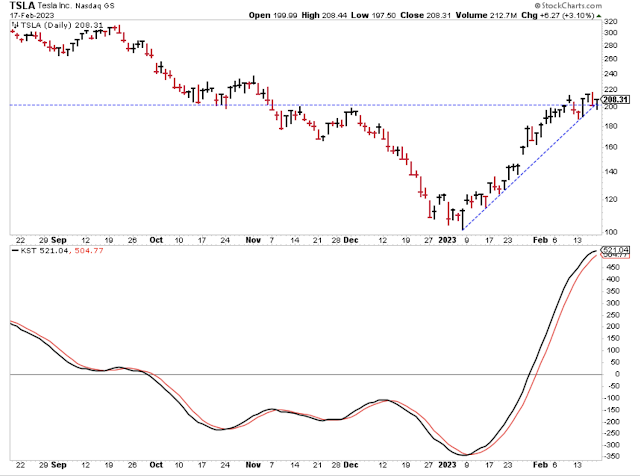
Task: Click the 160 price axis label
Action: pos(611,147)
